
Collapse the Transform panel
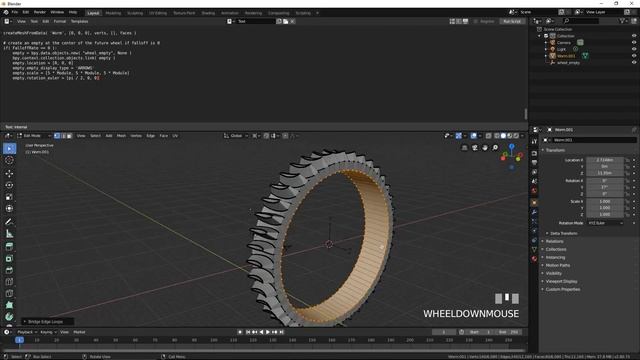tap(555, 150)
